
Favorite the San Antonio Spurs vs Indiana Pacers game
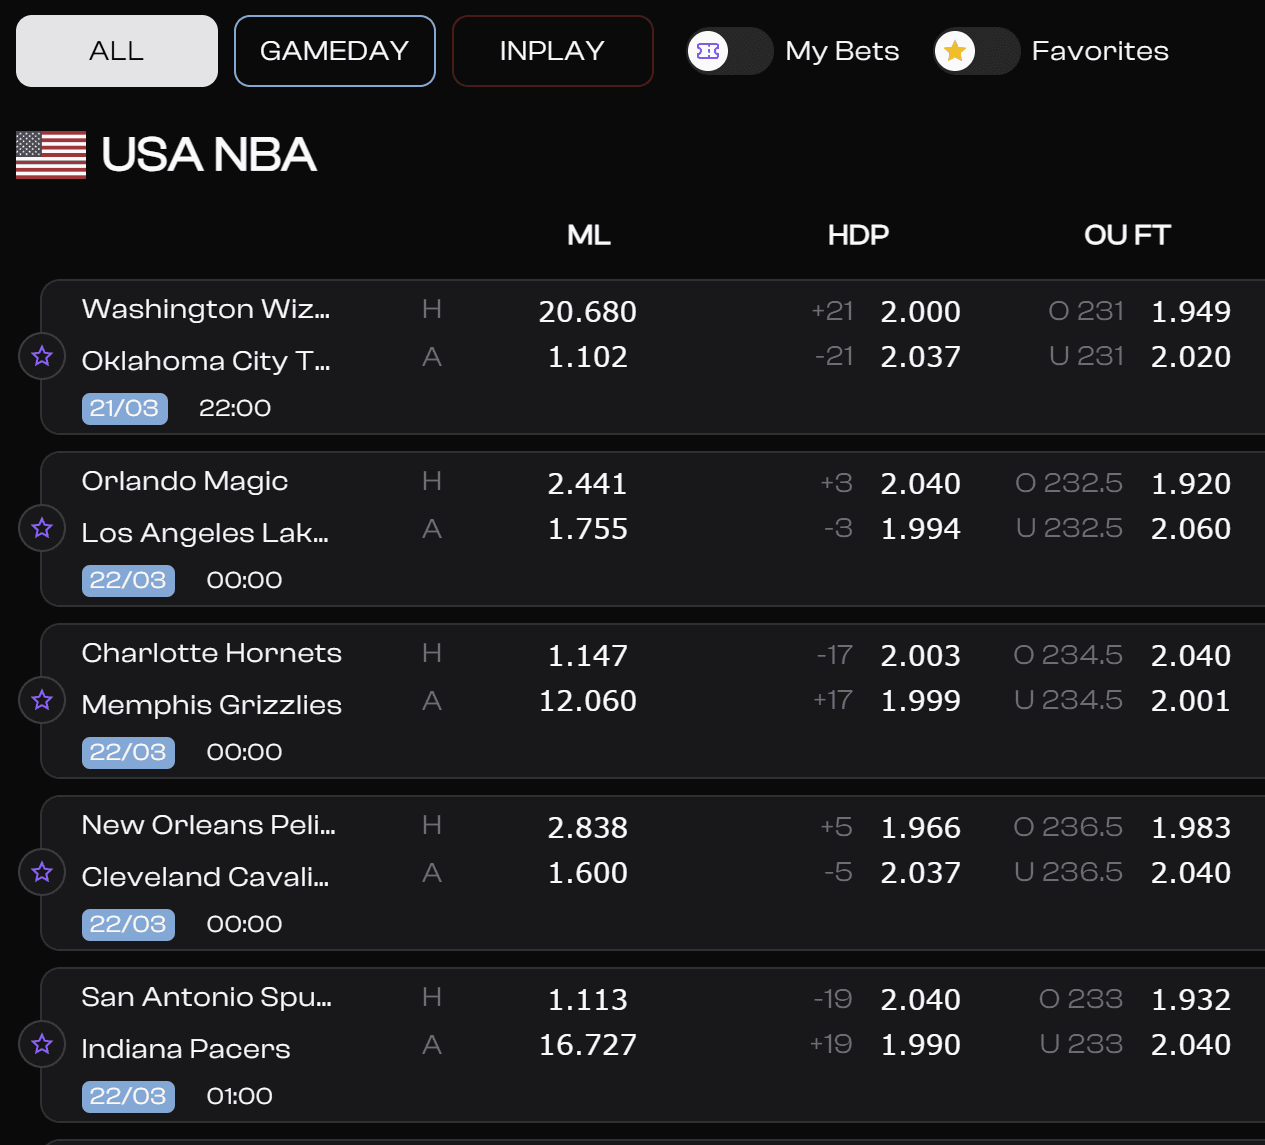coord(41,1044)
